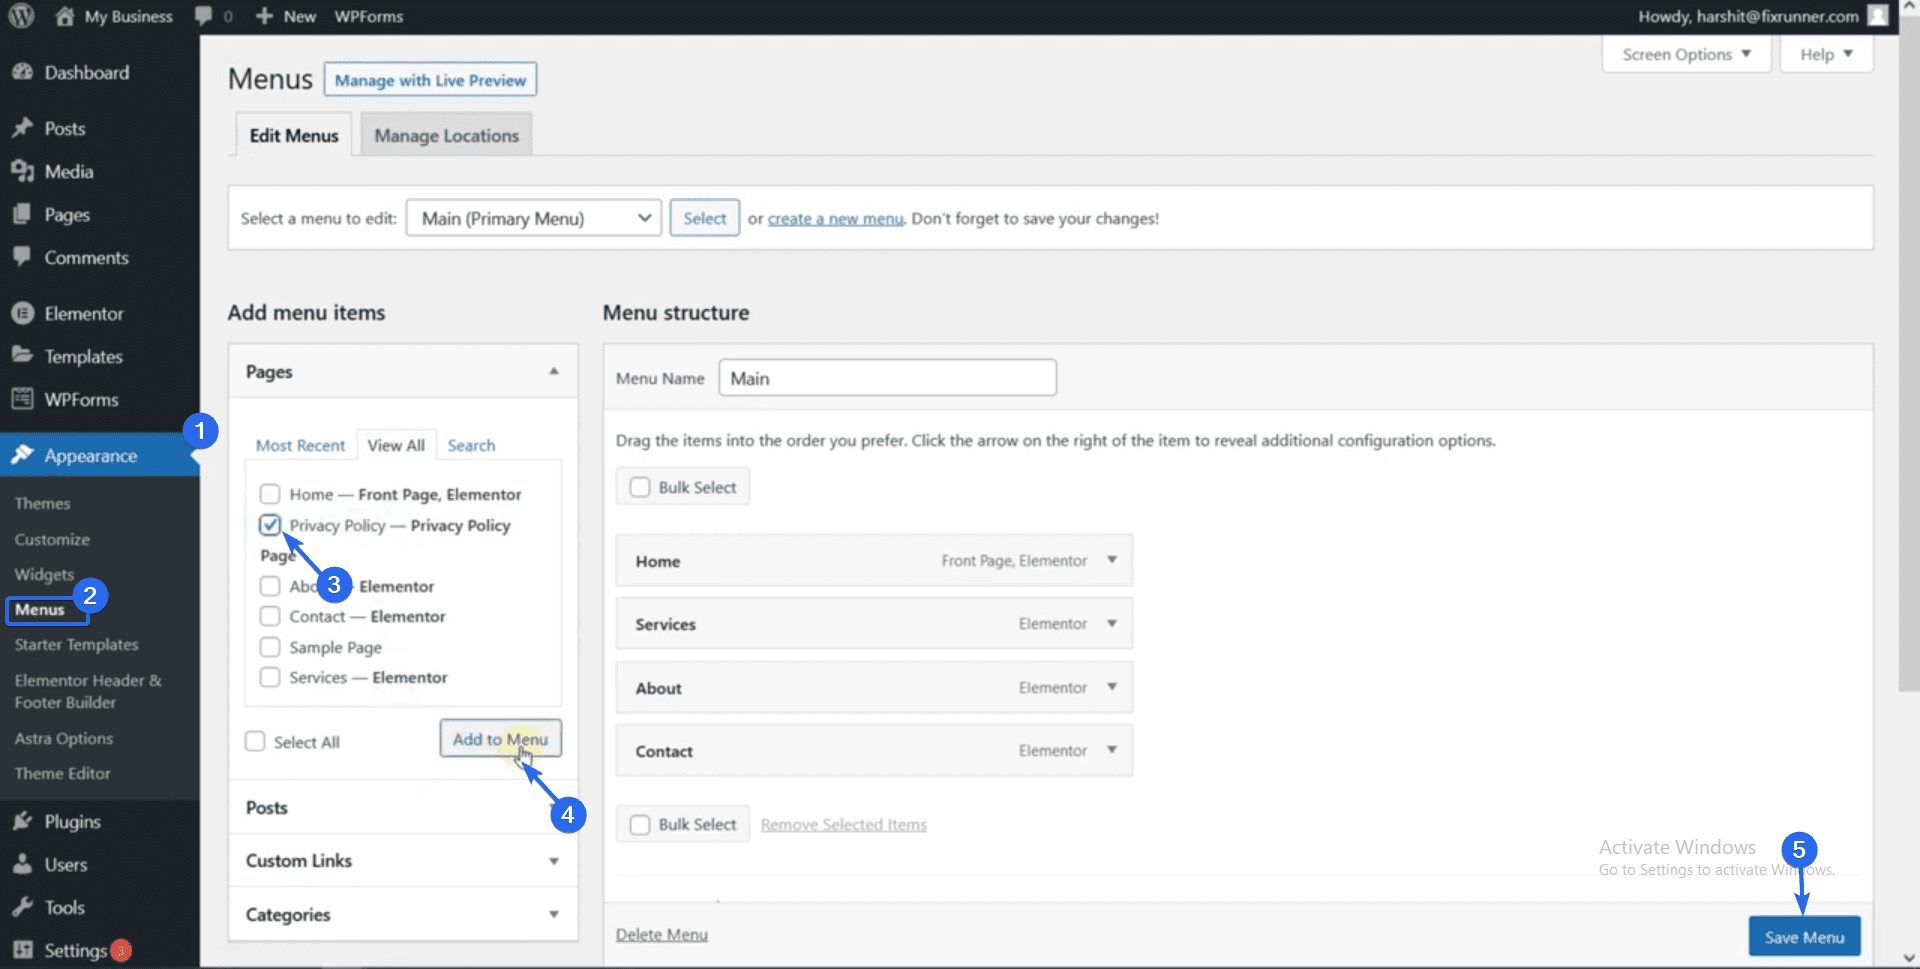Click the WordPress logo icon
Image resolution: width=1920 pixels, height=969 pixels.
coord(21,16)
